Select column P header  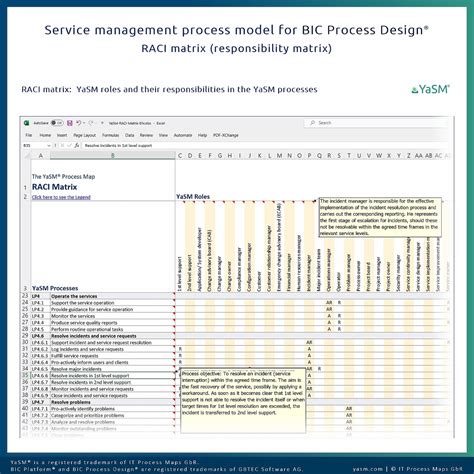[x=310, y=156]
